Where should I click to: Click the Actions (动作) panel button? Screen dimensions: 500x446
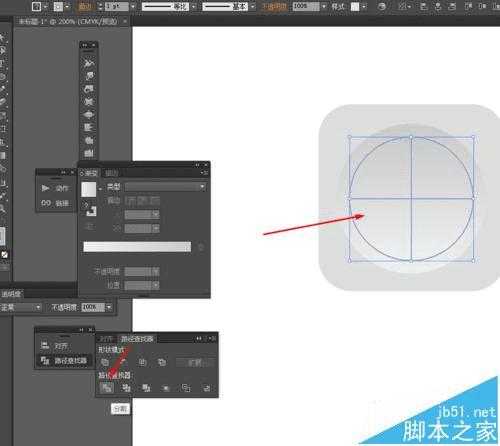[x=55, y=189]
